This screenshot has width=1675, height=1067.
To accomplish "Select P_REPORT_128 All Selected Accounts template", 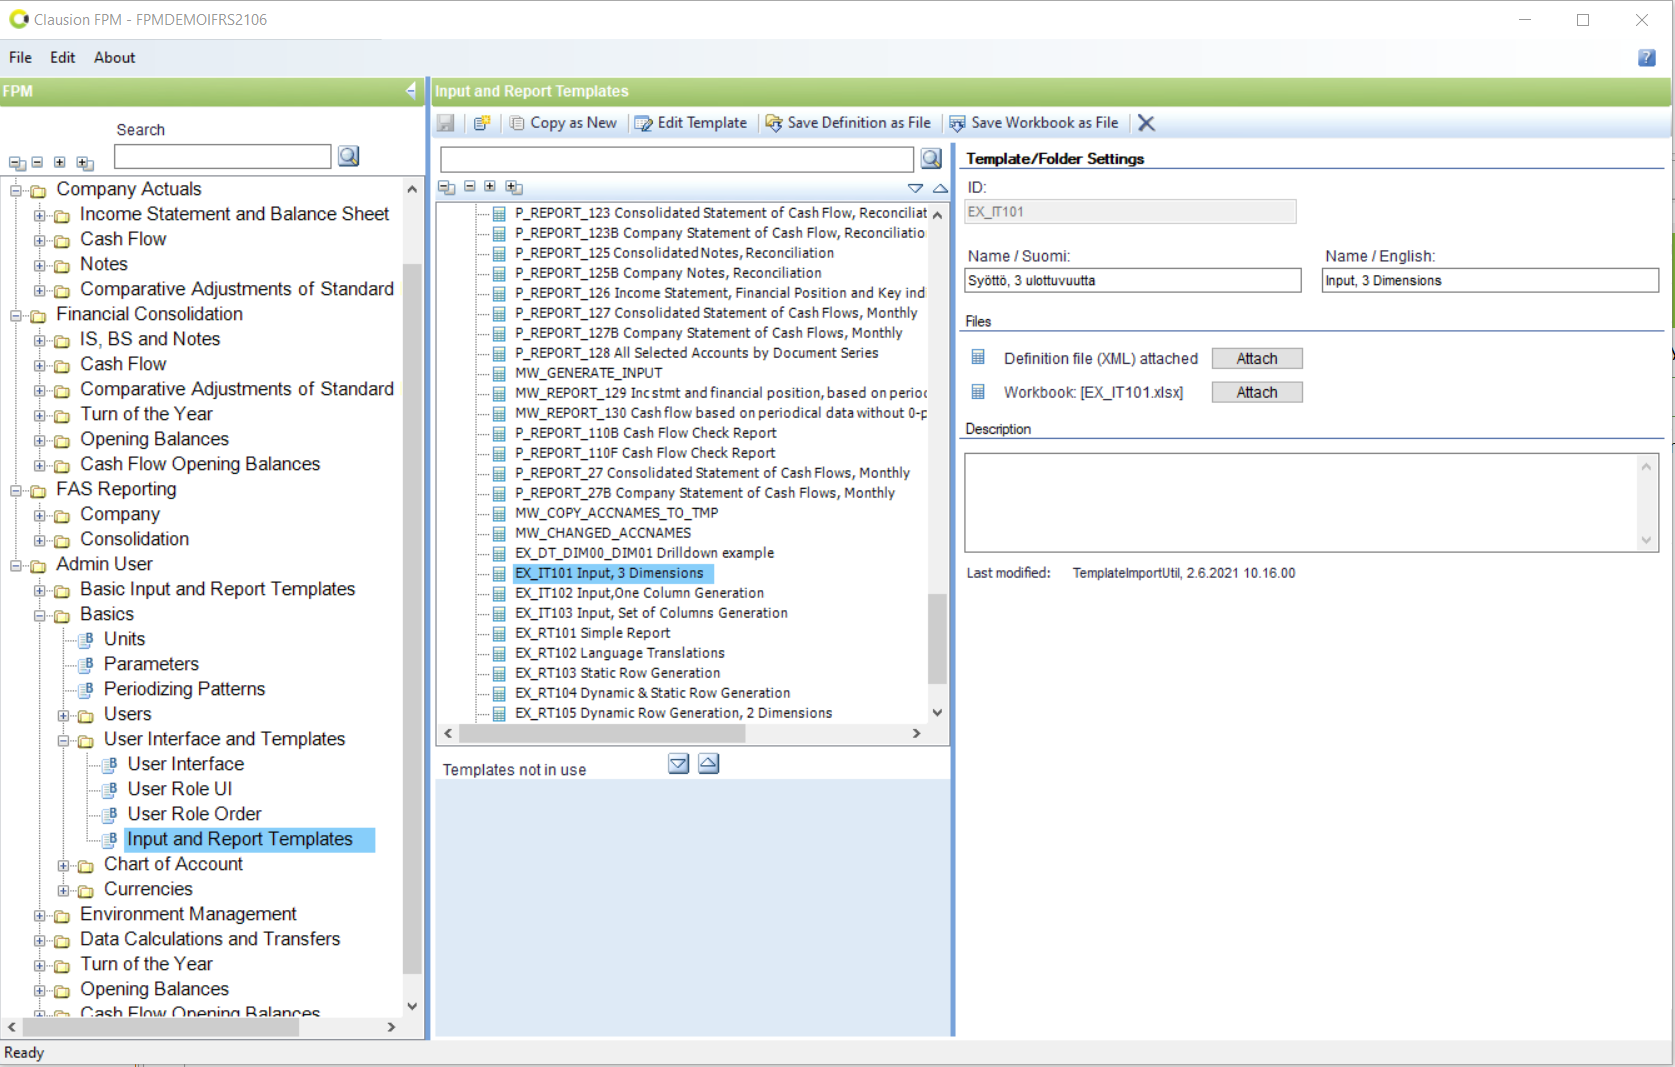I will (696, 353).
